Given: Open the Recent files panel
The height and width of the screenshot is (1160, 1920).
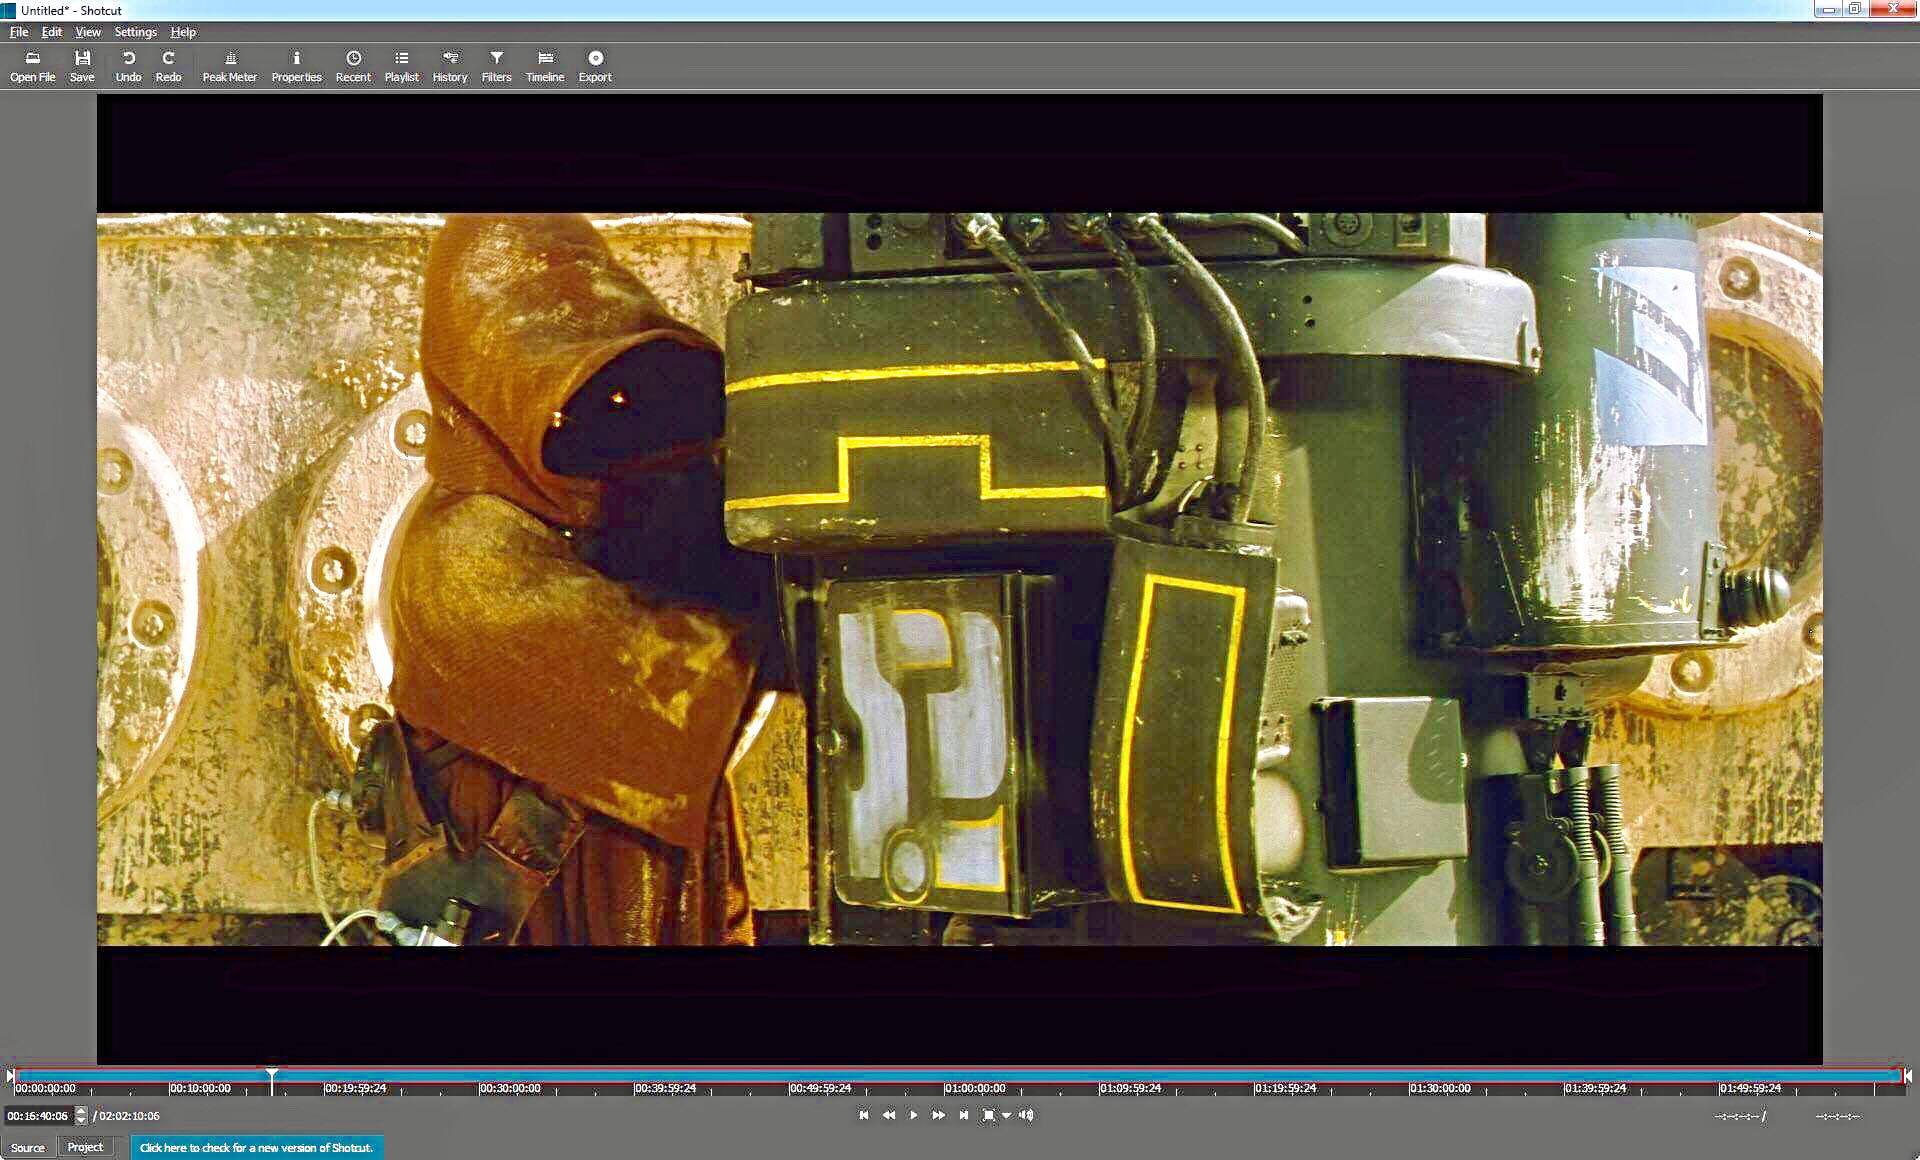Looking at the screenshot, I should coord(353,66).
